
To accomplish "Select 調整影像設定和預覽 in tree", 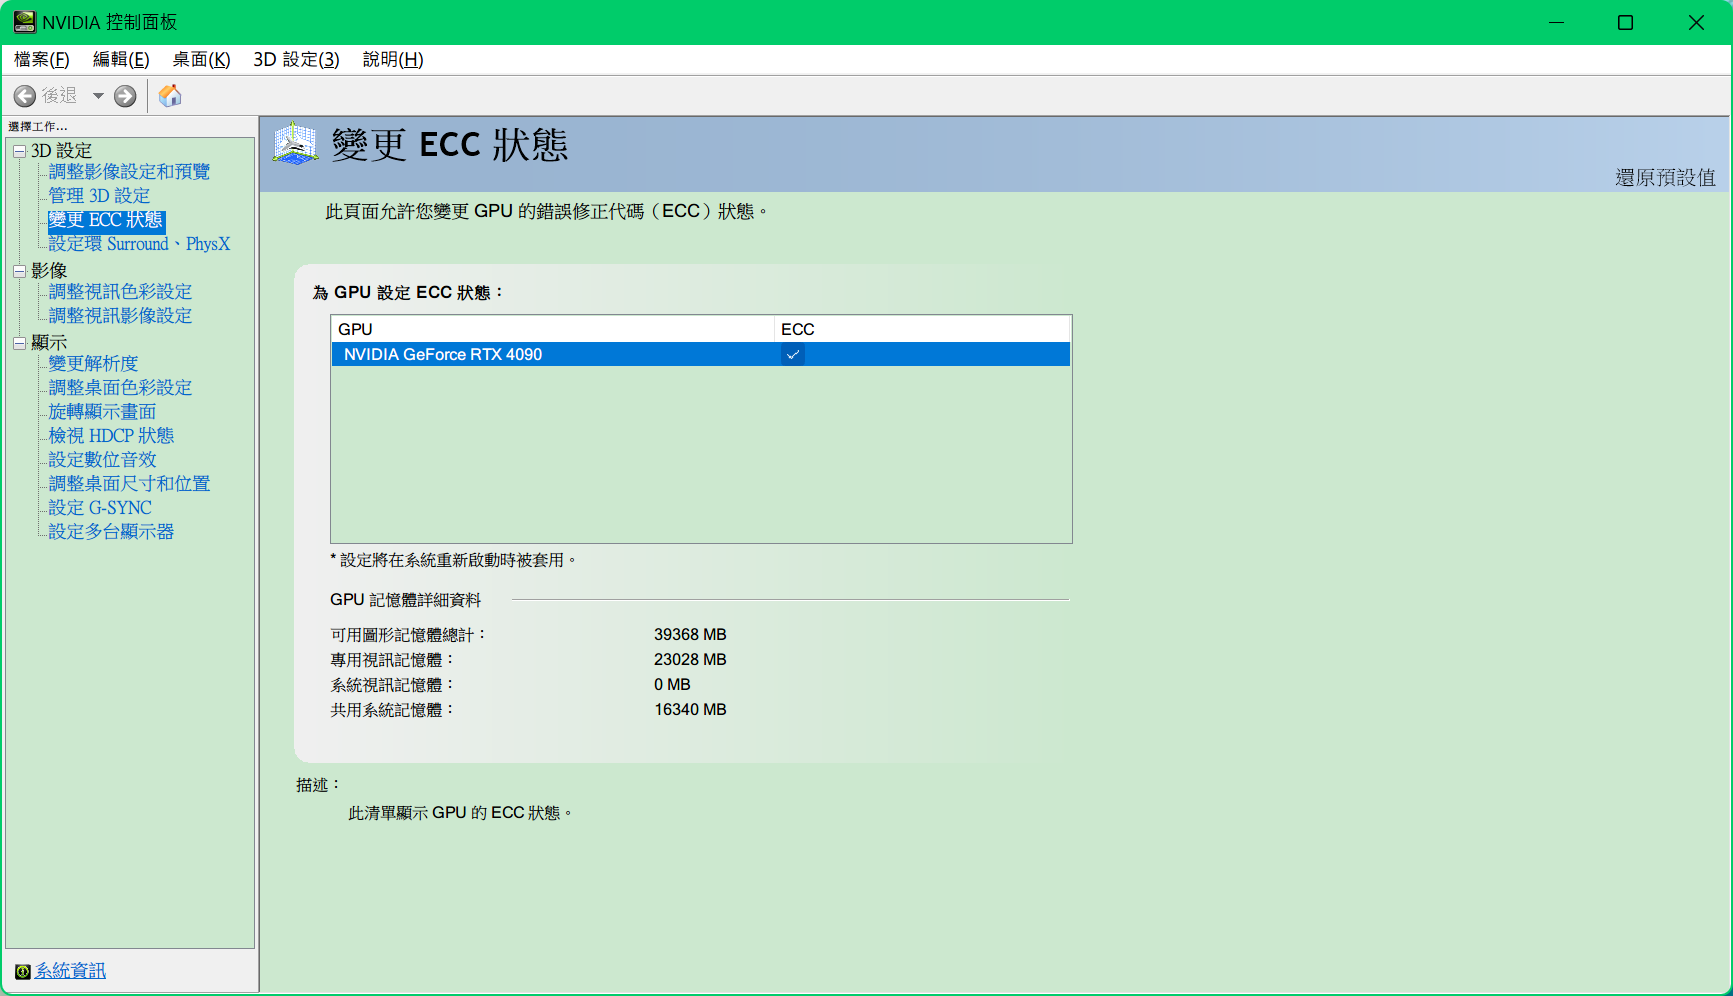I will [x=129, y=172].
